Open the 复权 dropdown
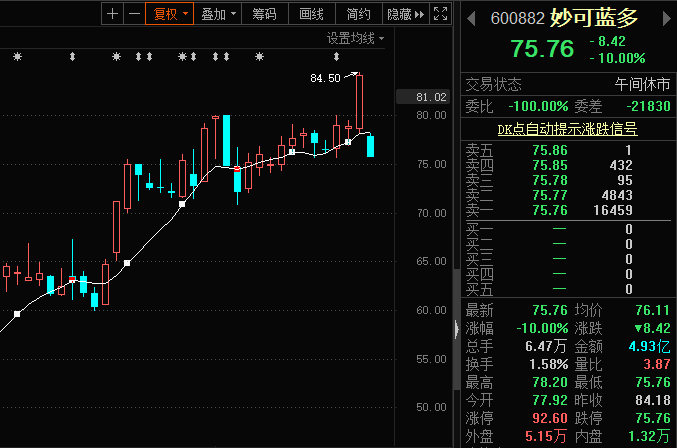The width and height of the screenshot is (677, 448). [169, 14]
